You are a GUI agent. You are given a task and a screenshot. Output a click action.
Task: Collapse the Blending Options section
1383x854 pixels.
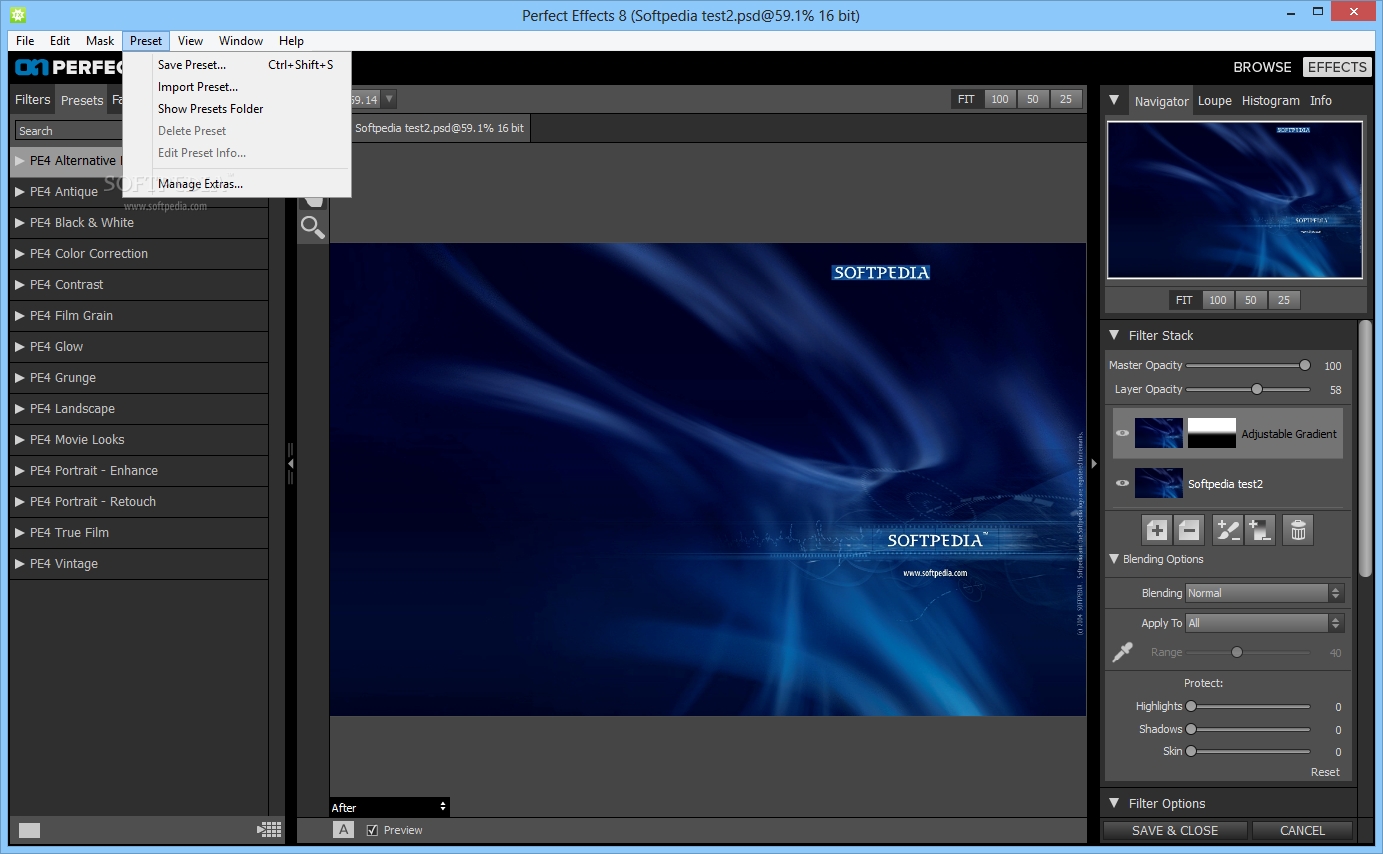1114,559
